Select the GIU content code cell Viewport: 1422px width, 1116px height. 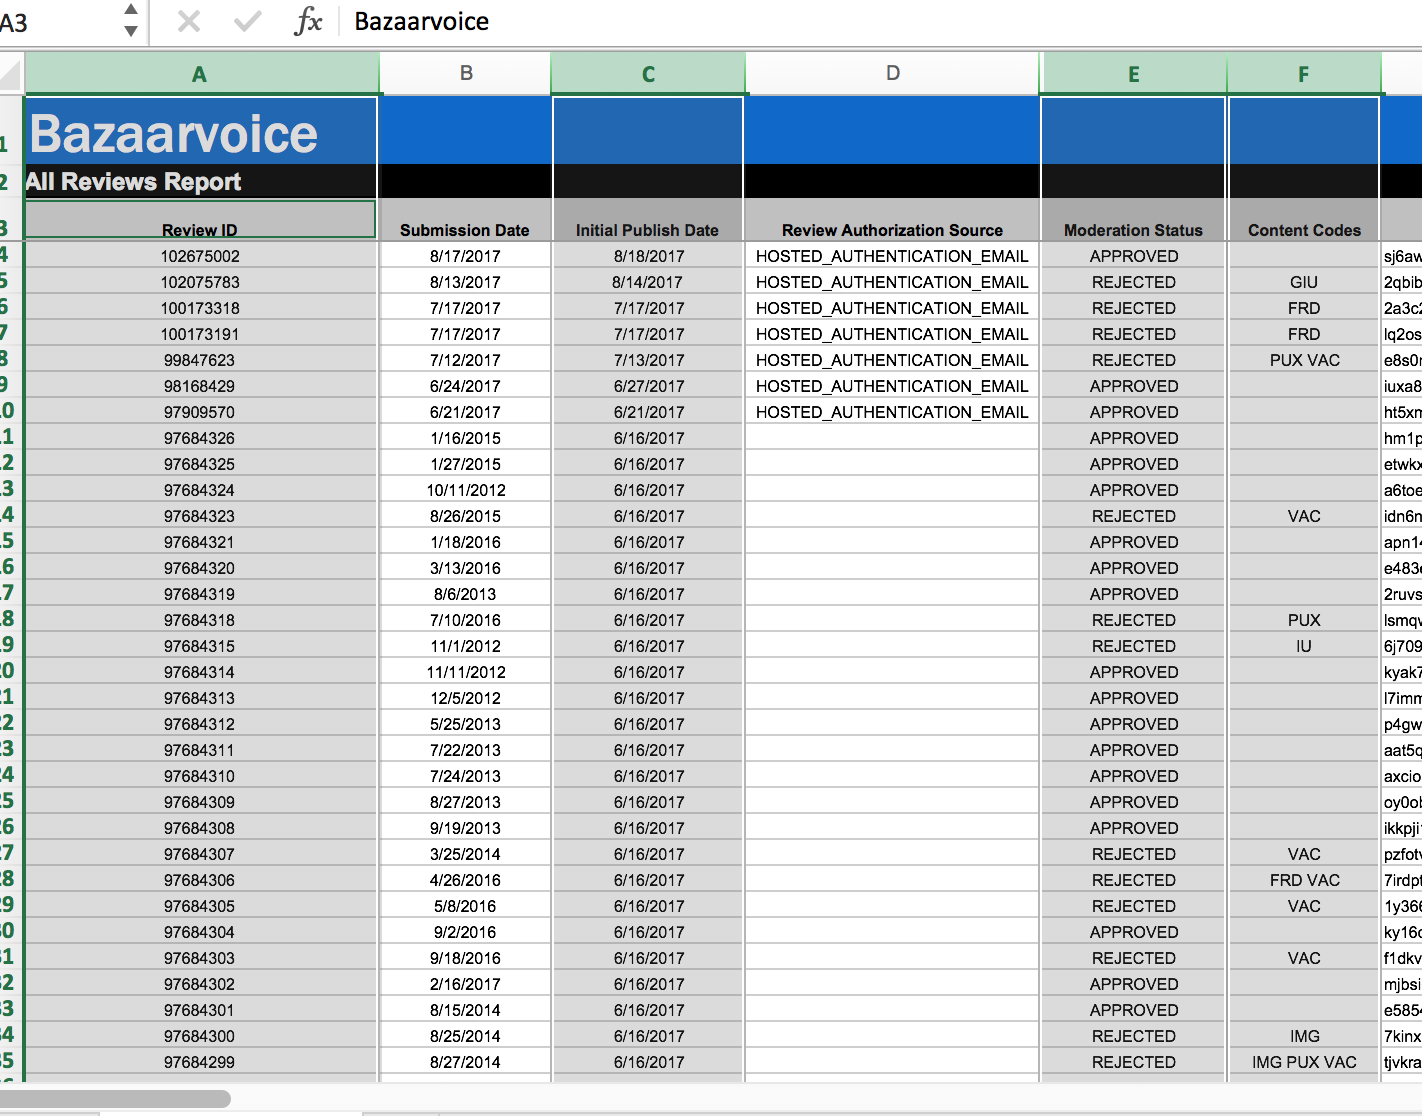1303,281
